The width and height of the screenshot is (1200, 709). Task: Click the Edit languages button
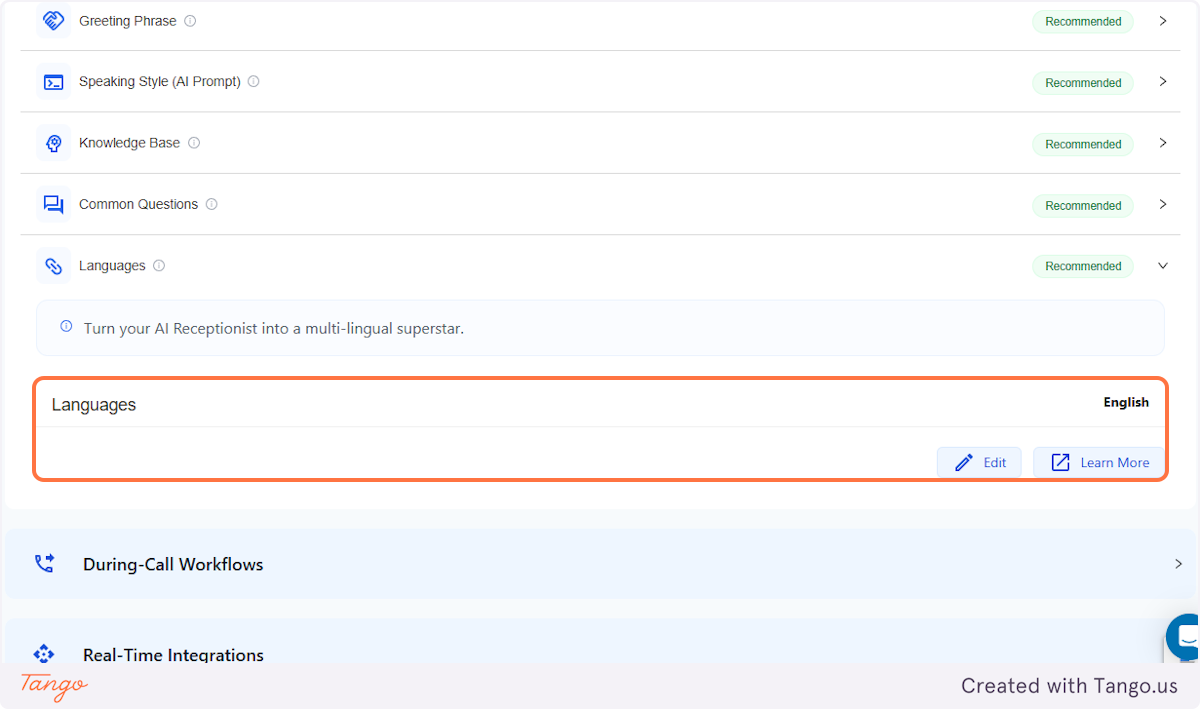[x=979, y=462]
